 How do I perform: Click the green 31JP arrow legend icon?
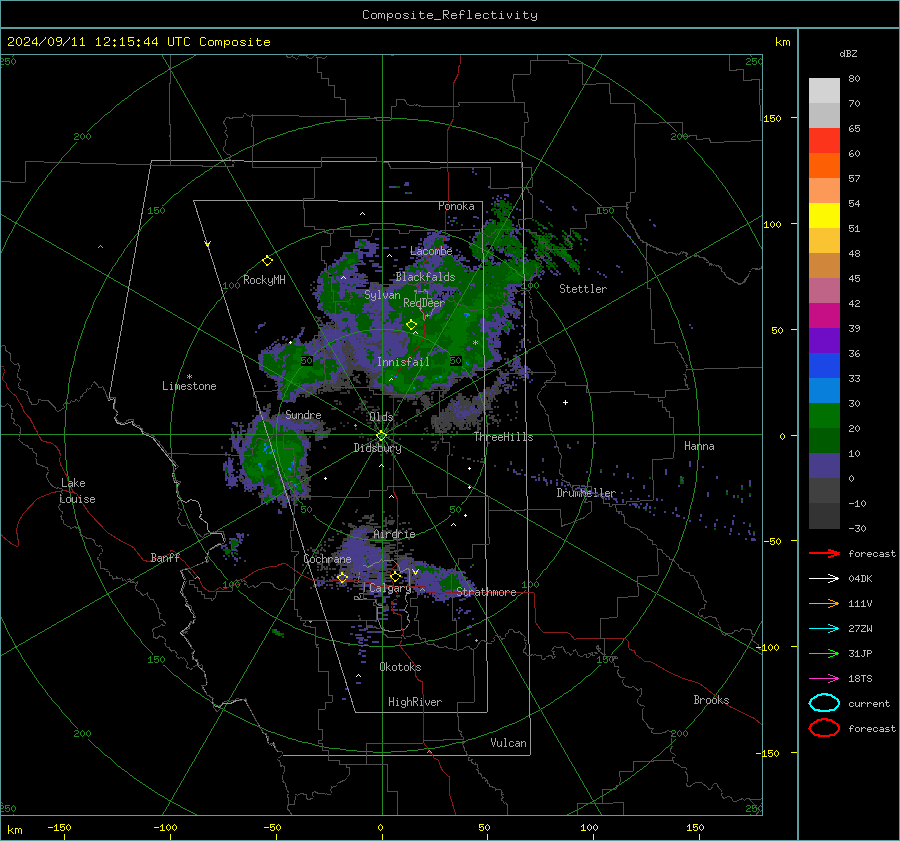pyautogui.click(x=824, y=653)
